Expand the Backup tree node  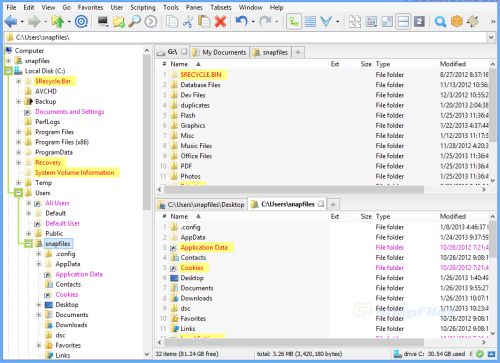pyautogui.click(x=19, y=101)
